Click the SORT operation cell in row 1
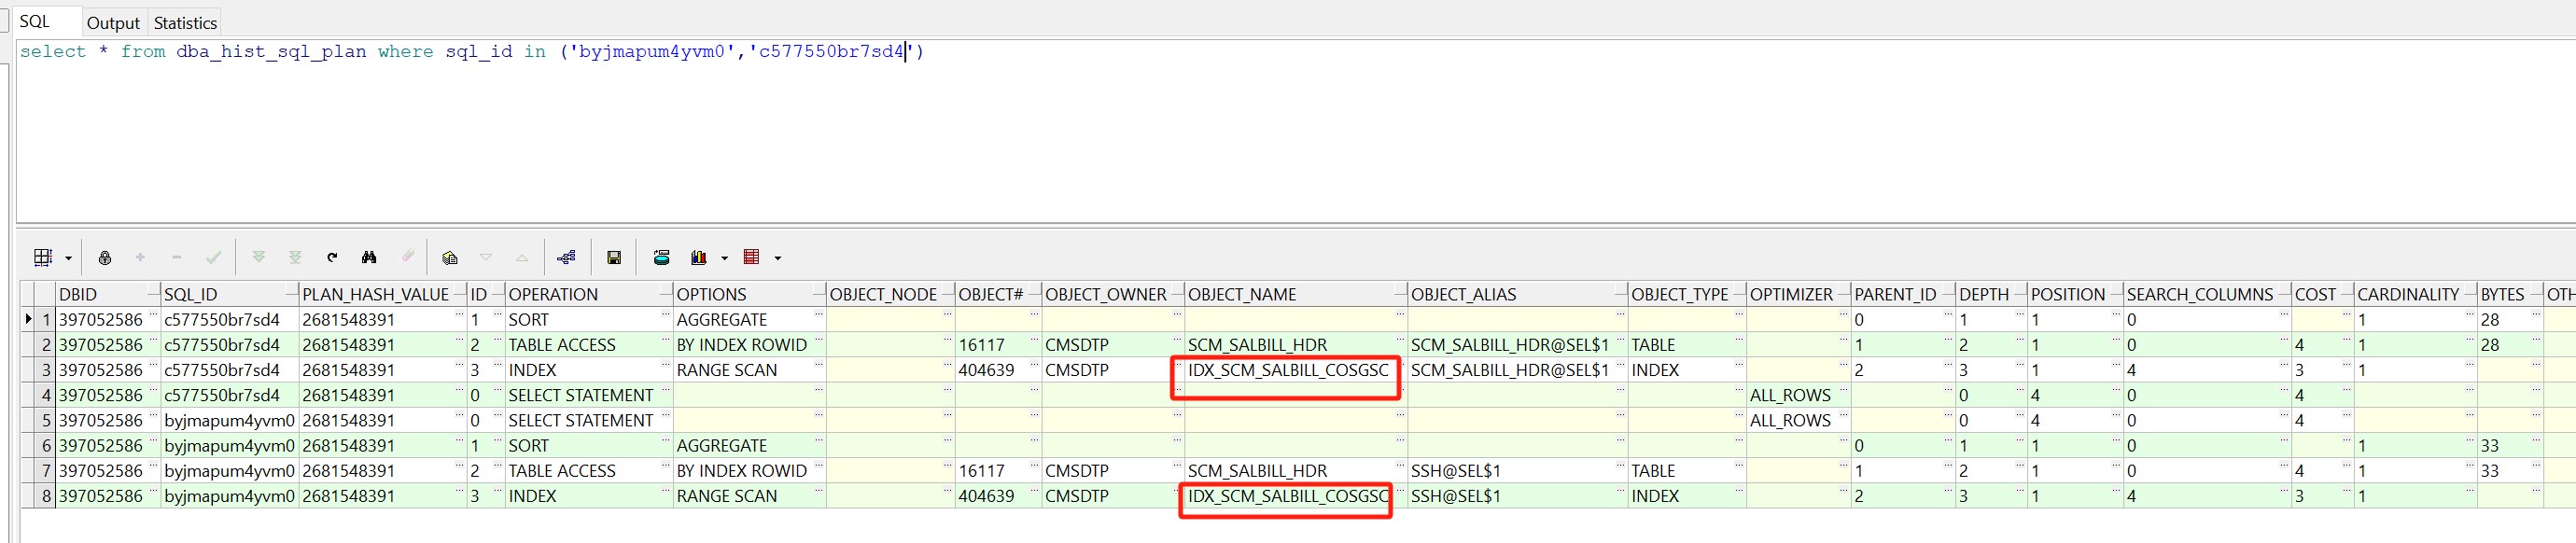 point(589,320)
